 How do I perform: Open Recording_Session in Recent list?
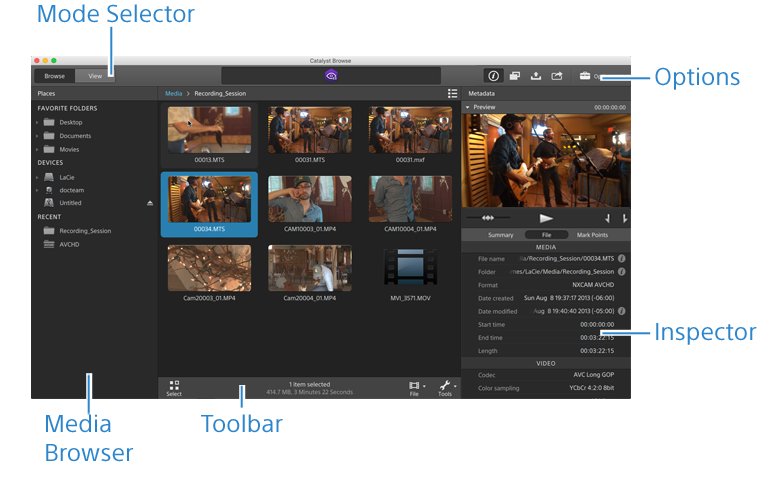[84, 230]
